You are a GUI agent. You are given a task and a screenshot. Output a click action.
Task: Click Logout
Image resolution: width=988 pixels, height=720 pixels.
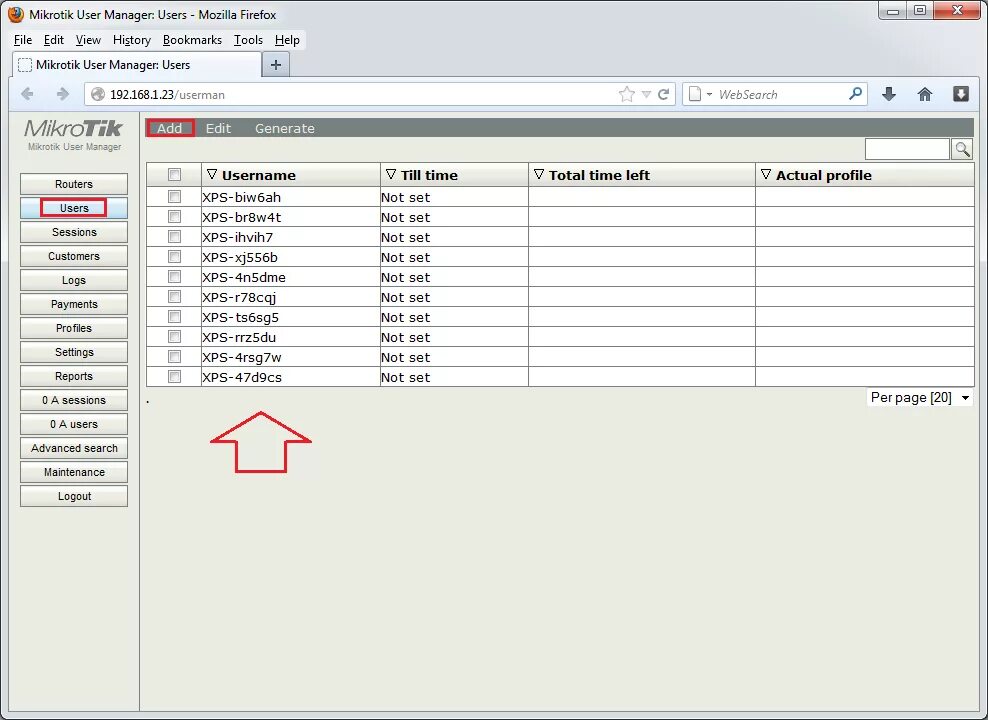pos(74,496)
